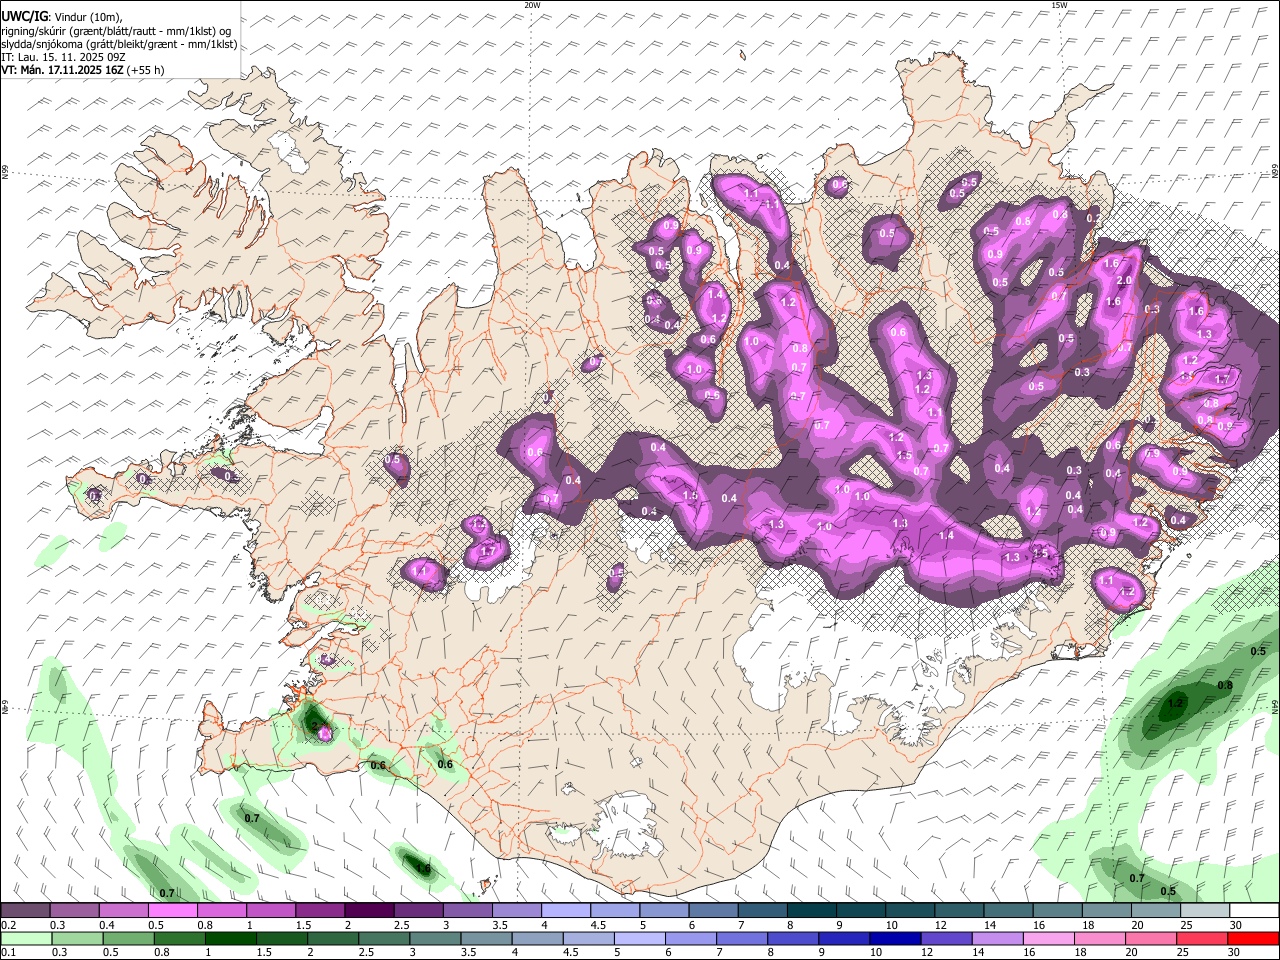Screen dimensions: 1280x960
Task: Click the red lower swatch starting at 25
Action: [1202, 938]
